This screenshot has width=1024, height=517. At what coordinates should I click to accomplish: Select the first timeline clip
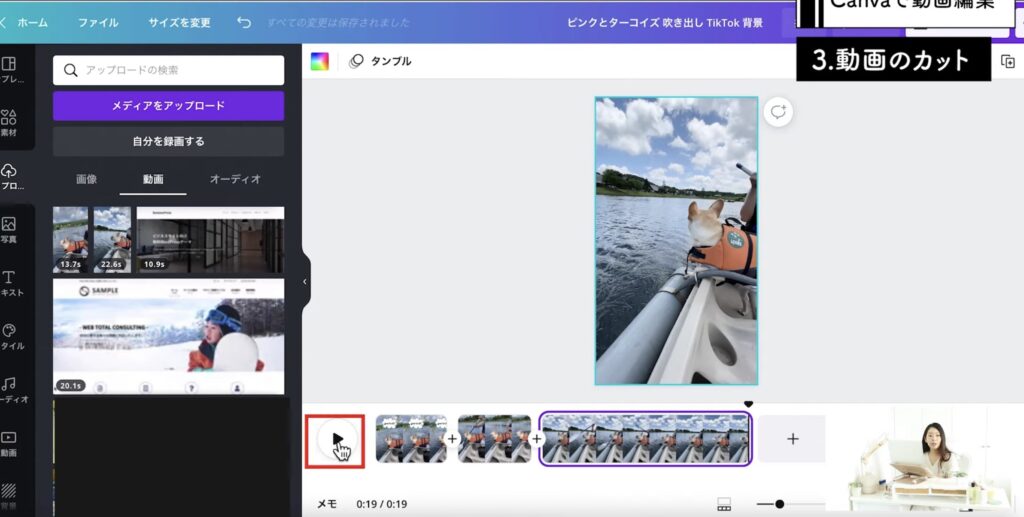click(411, 439)
